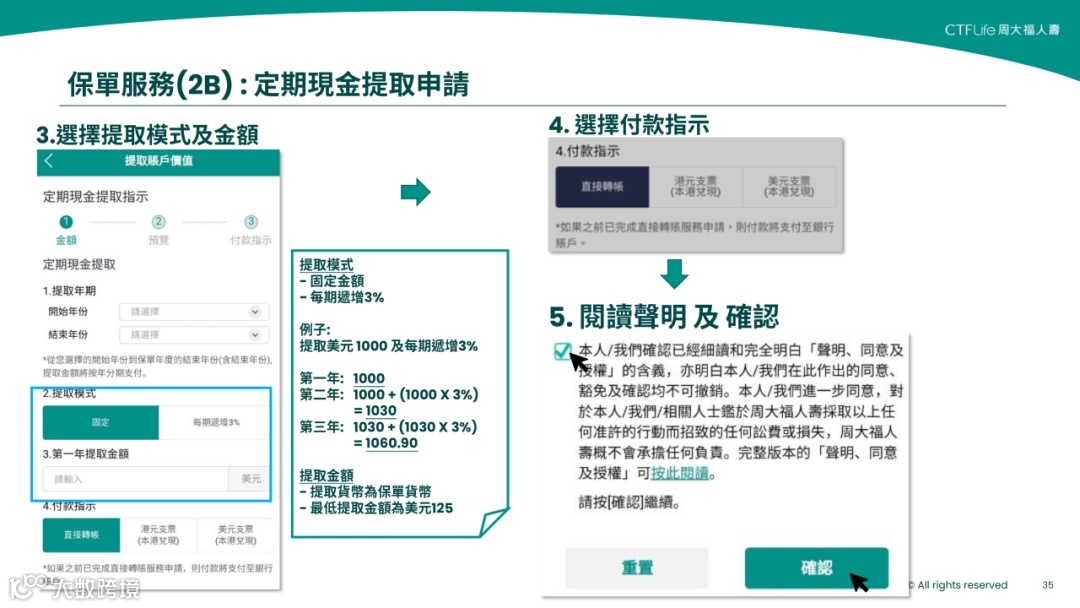The image size is (1080, 608).
Task: Open the 結束年份 dropdown
Action: pos(193,335)
